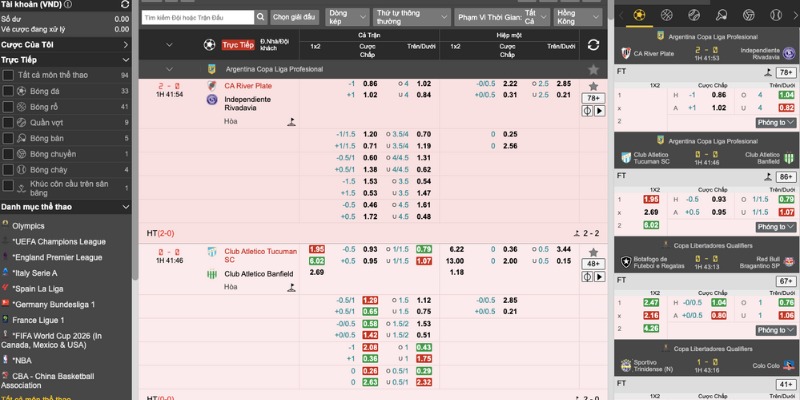Open corner markets in Tucuman side card
Image resolution: width=800 pixels, height=400 pixels.
coord(767,177)
